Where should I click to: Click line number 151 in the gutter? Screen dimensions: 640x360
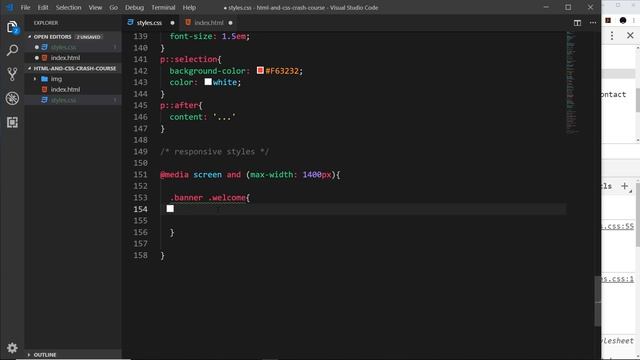click(140, 175)
